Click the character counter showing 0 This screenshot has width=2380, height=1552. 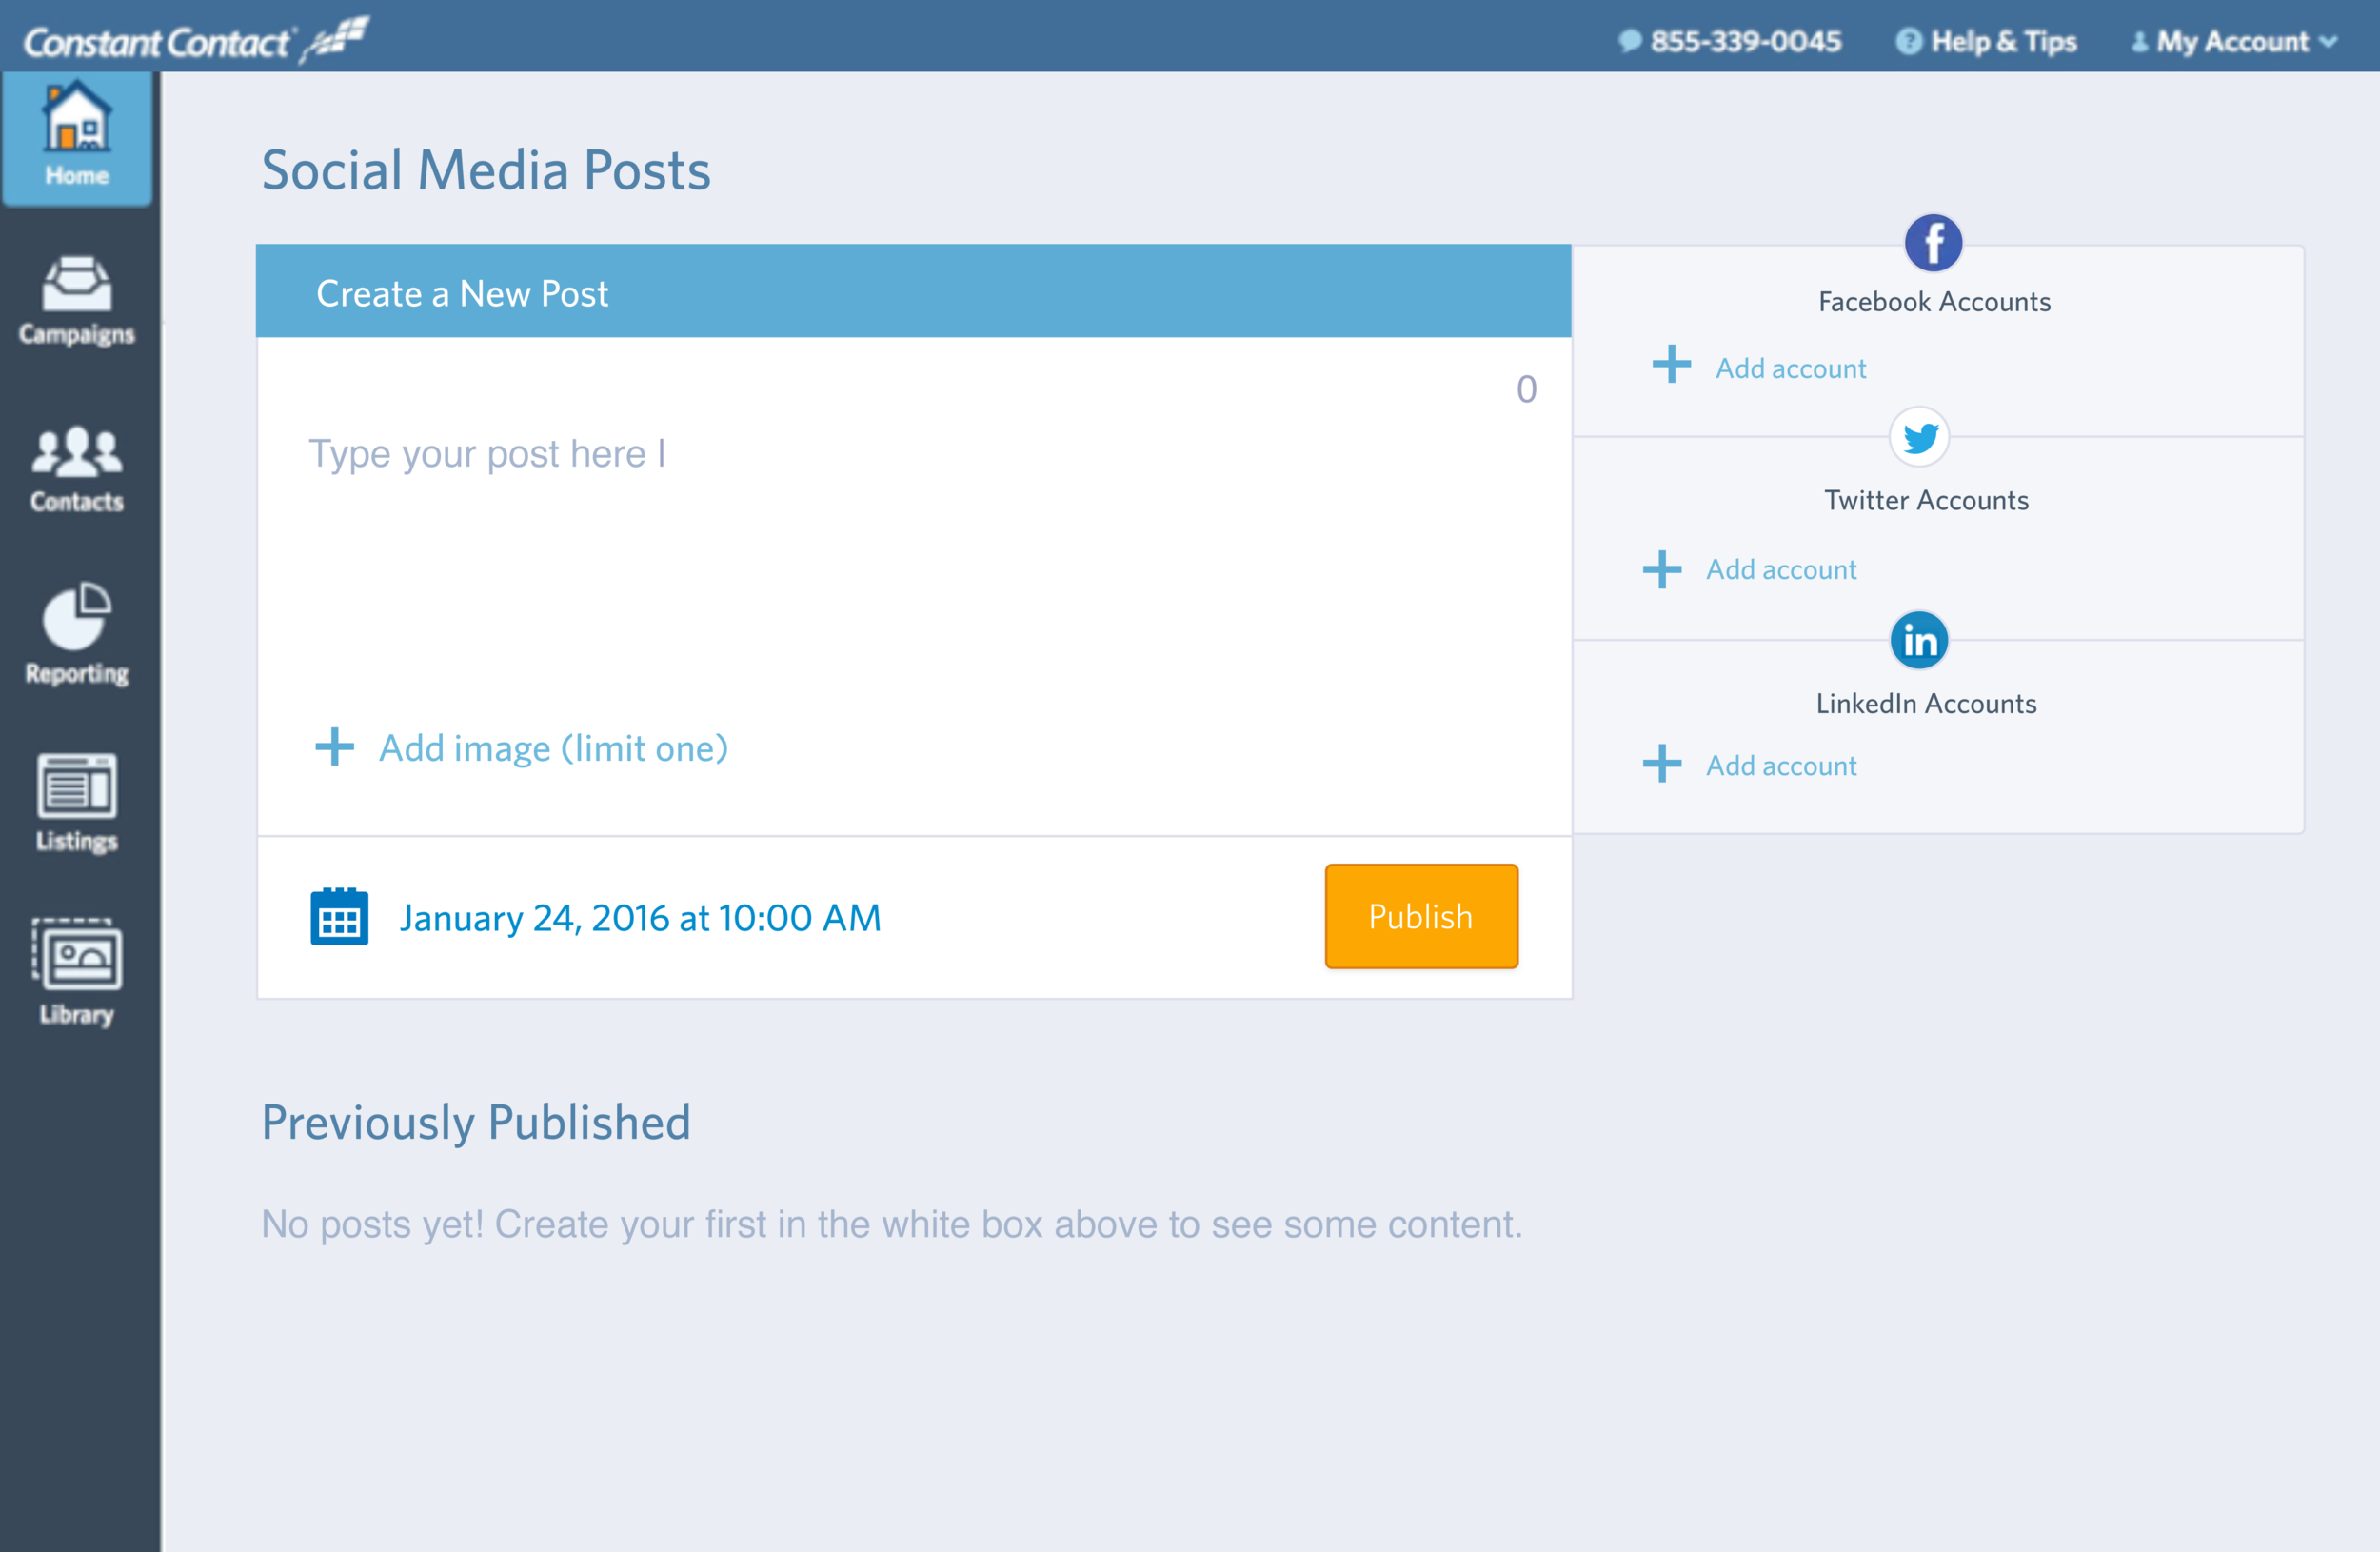point(1526,389)
